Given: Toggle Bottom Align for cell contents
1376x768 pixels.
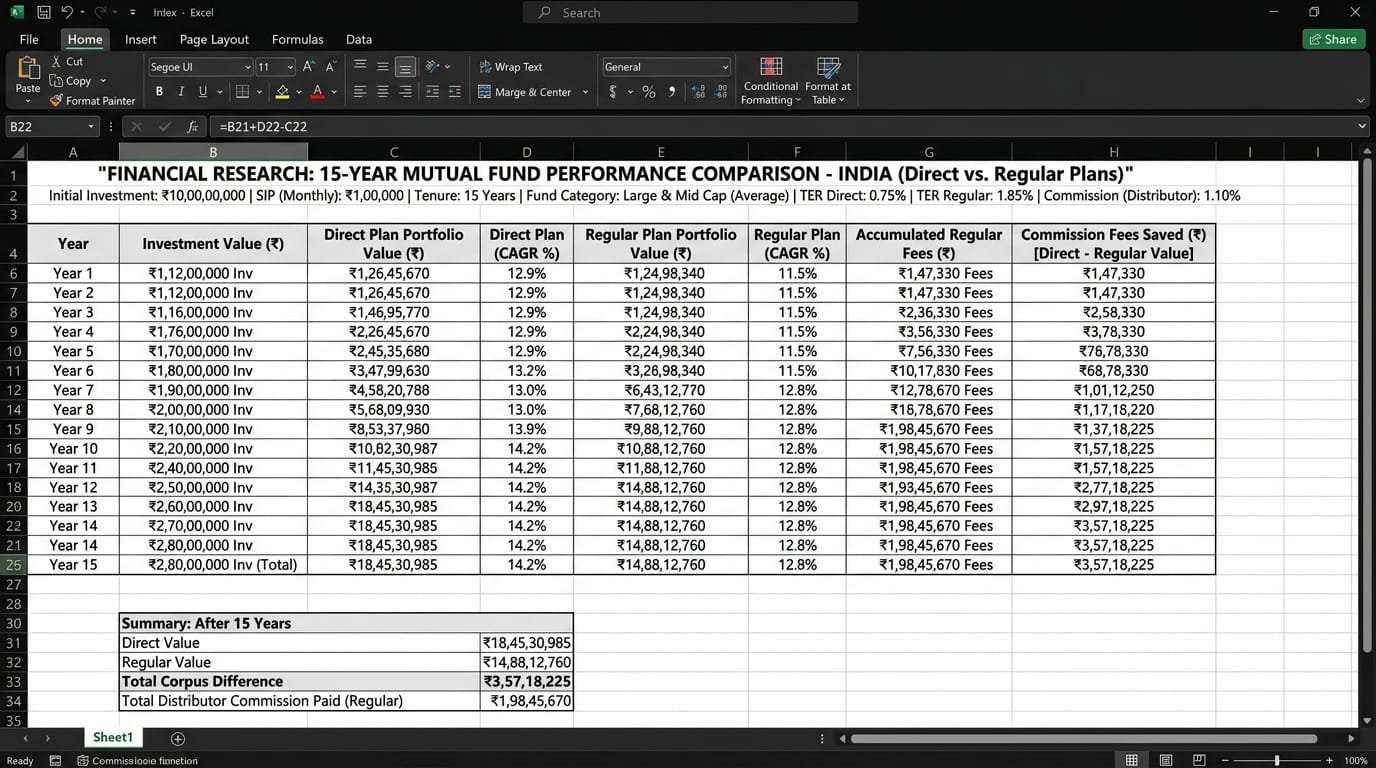Looking at the screenshot, I should (405, 67).
